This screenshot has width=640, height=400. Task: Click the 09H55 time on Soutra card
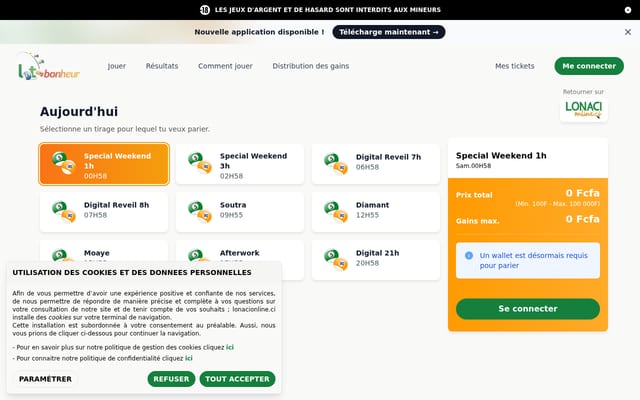[x=231, y=215]
